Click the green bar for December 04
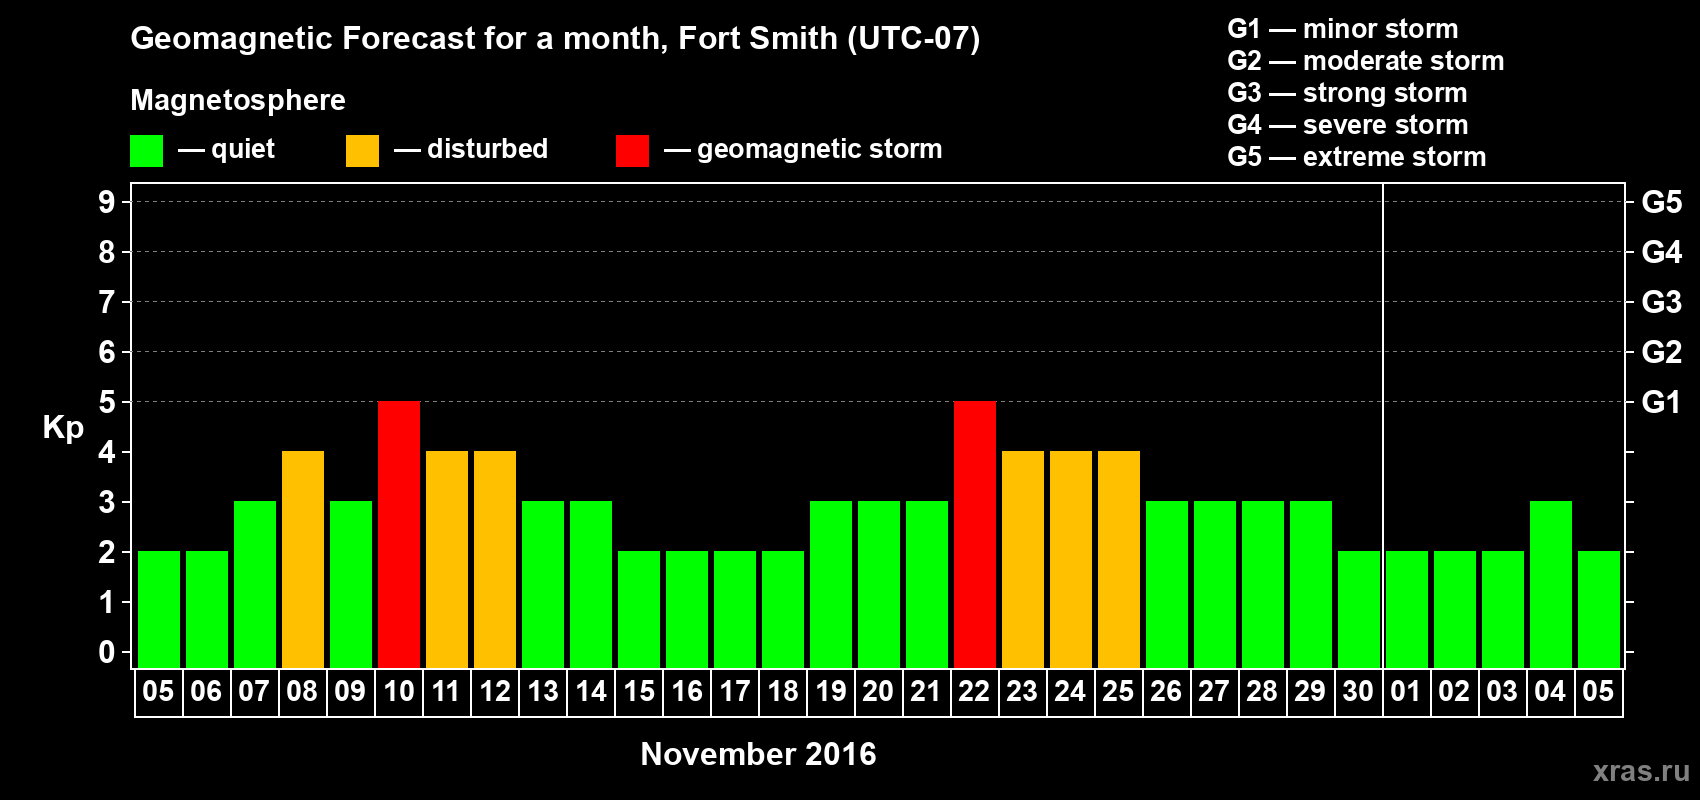 click(1551, 584)
